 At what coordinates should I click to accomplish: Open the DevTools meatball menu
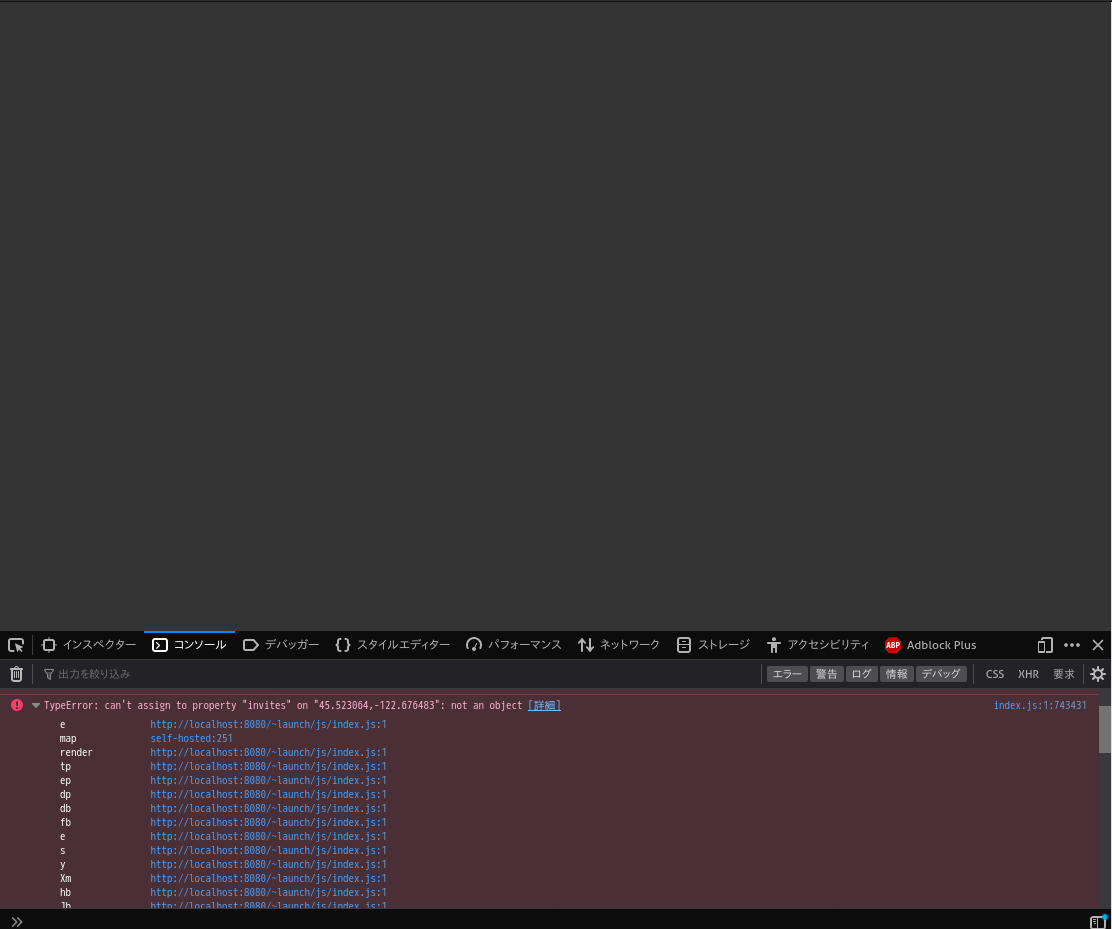pos(1072,645)
